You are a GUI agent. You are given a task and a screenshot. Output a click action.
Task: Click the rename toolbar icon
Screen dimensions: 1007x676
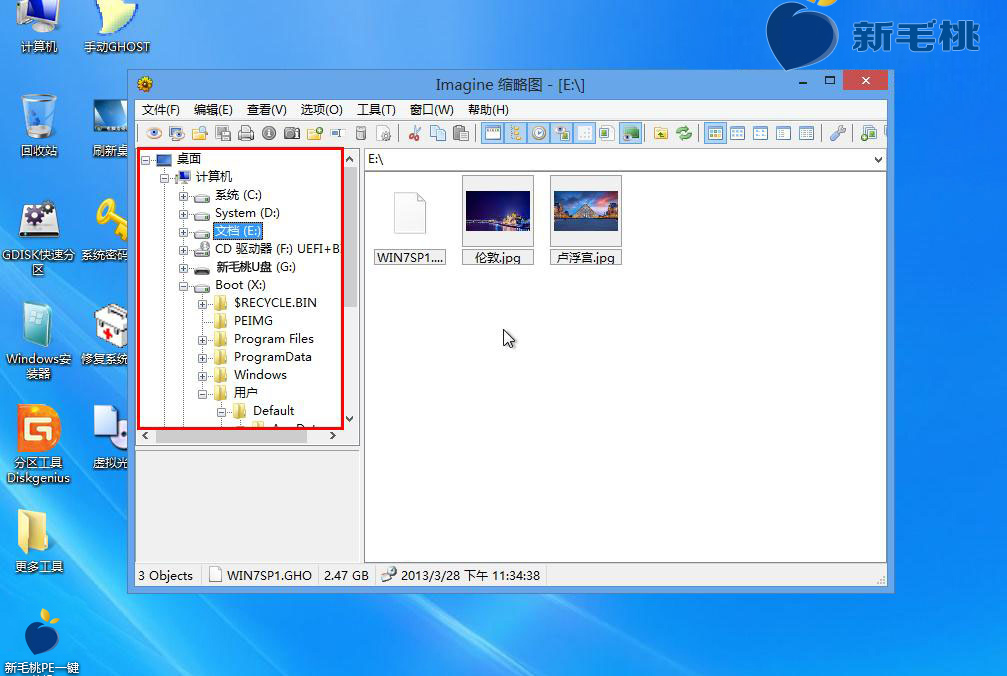338,134
